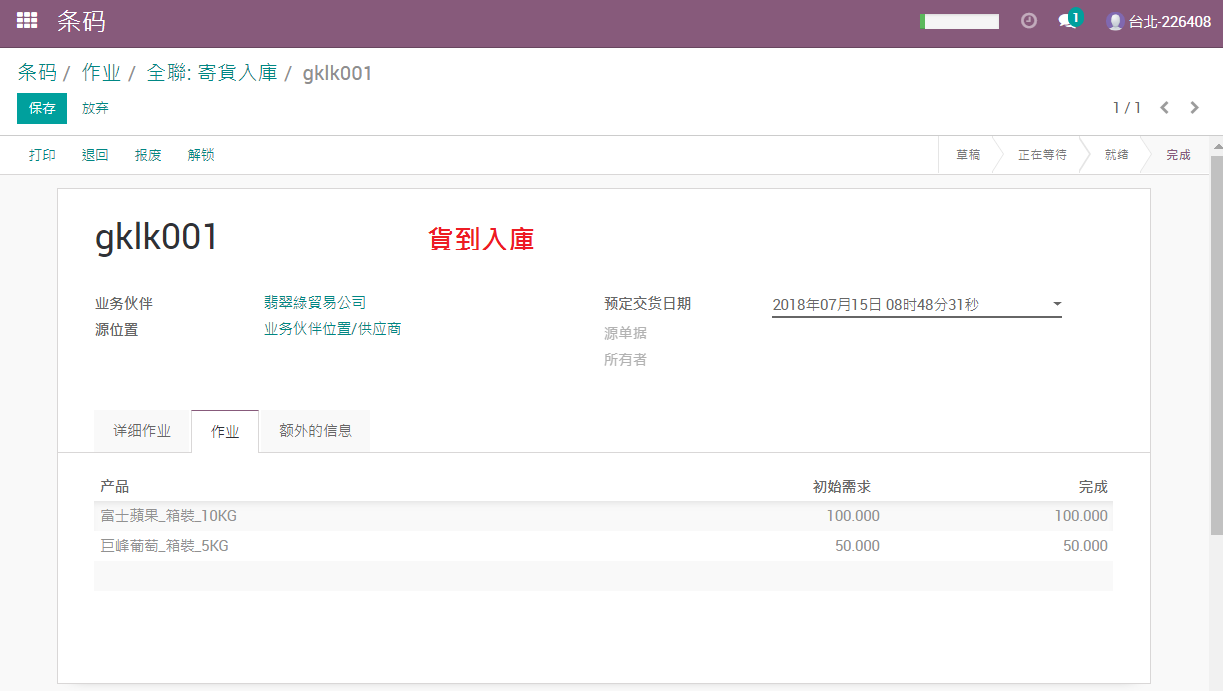The image size is (1223, 691).
Task: Click the progress bar in top header
Action: click(959, 21)
